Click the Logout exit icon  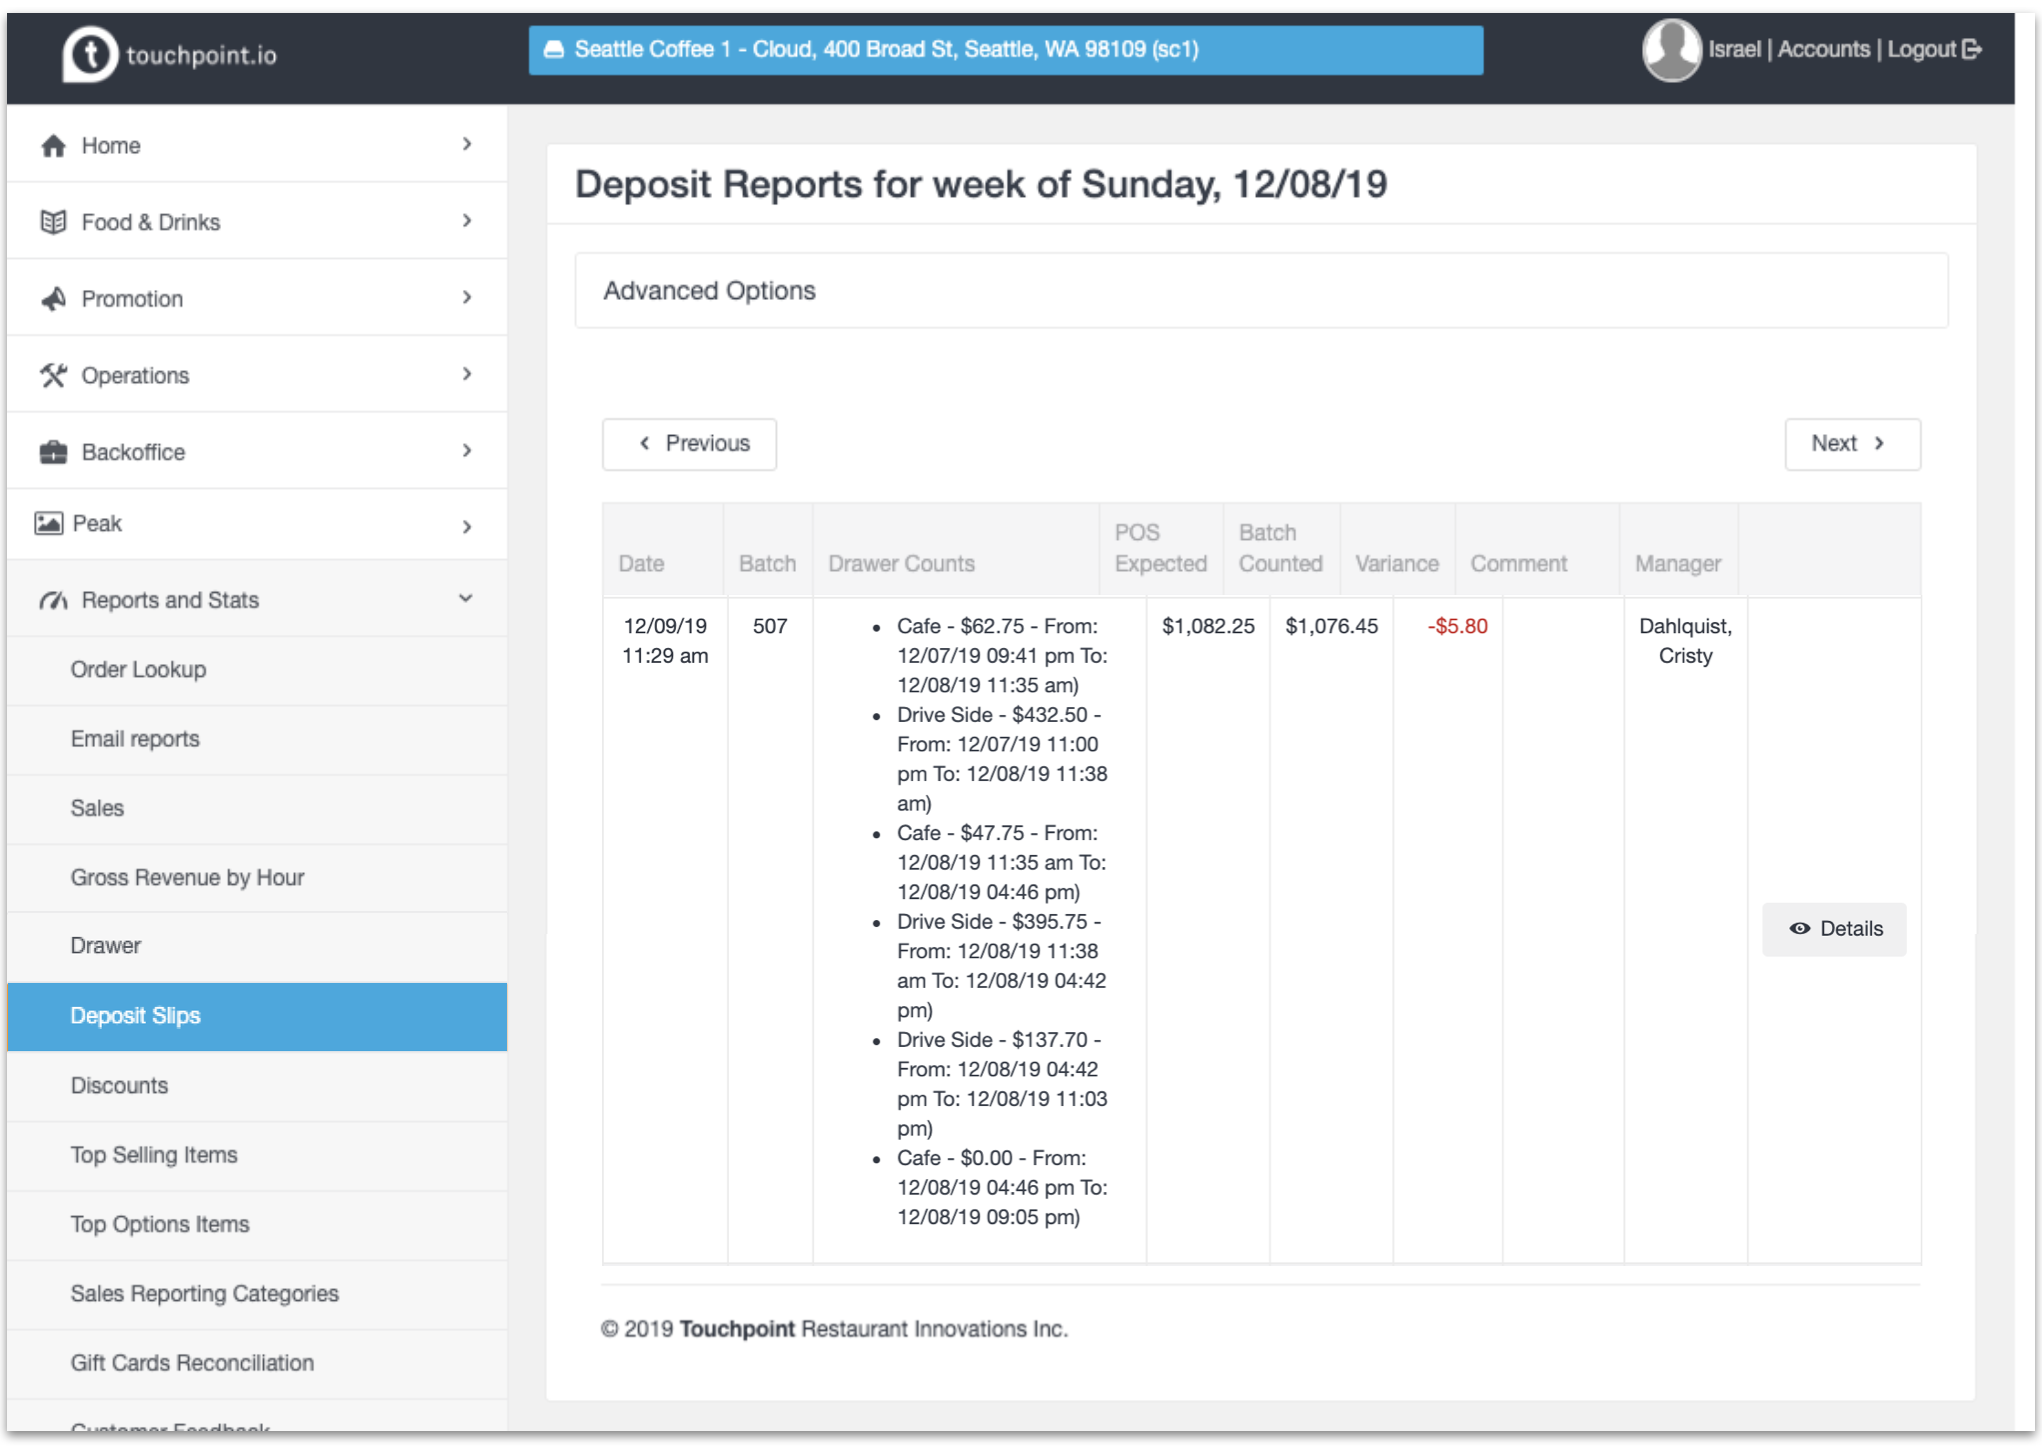(x=1972, y=49)
